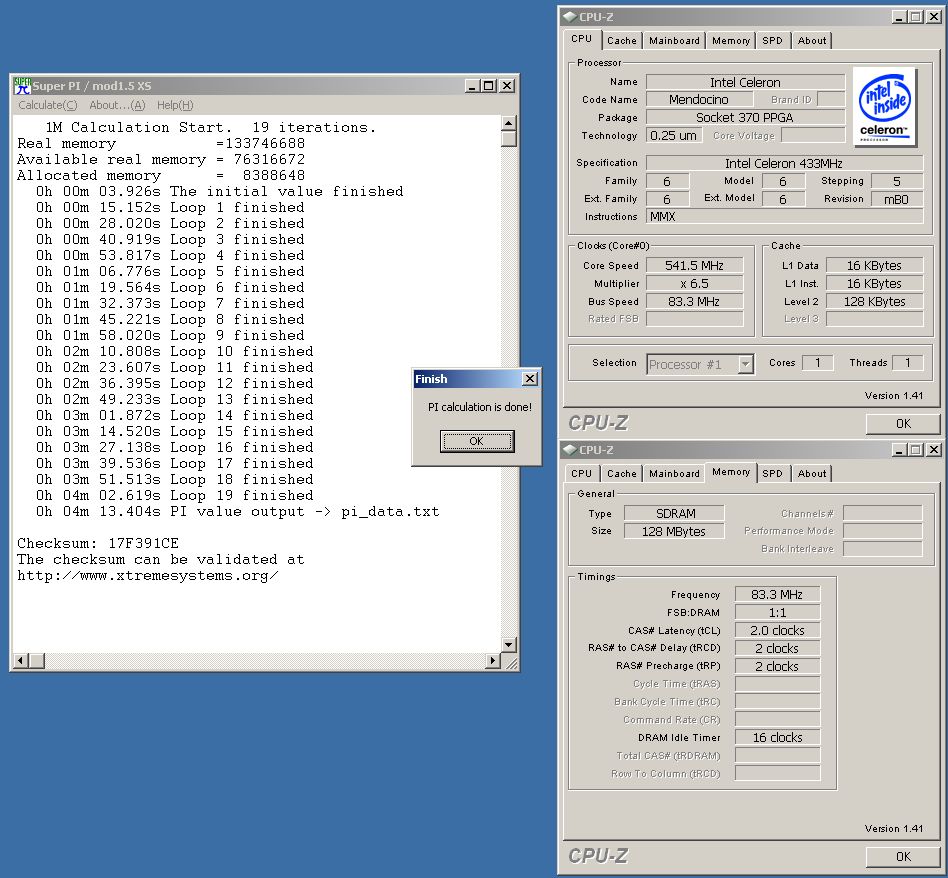The width and height of the screenshot is (948, 878).
Task: Click the Level 2 cache value 128 KBytes
Action: pyautogui.click(x=874, y=302)
